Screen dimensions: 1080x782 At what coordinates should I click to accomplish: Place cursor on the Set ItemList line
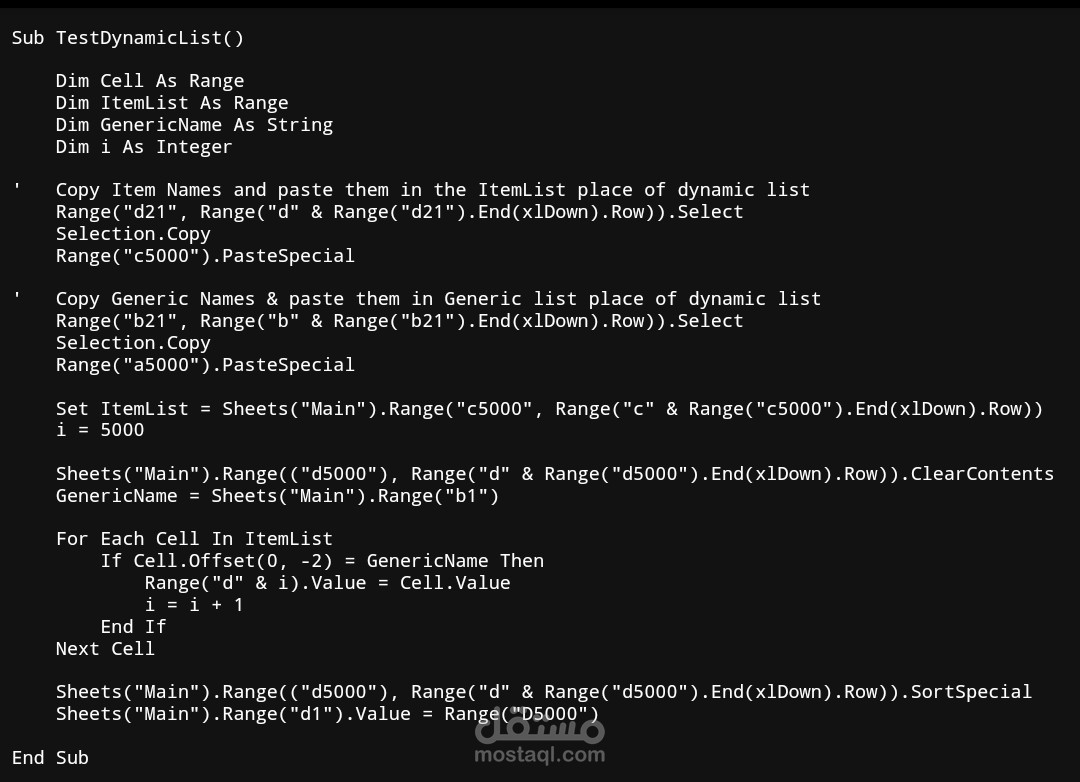click(x=549, y=409)
